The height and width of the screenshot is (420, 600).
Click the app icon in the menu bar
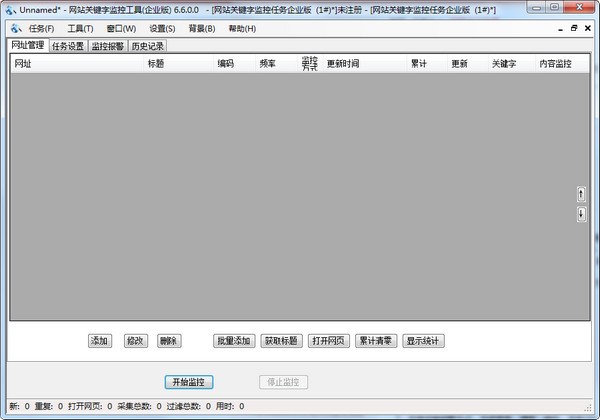pyautogui.click(x=16, y=28)
